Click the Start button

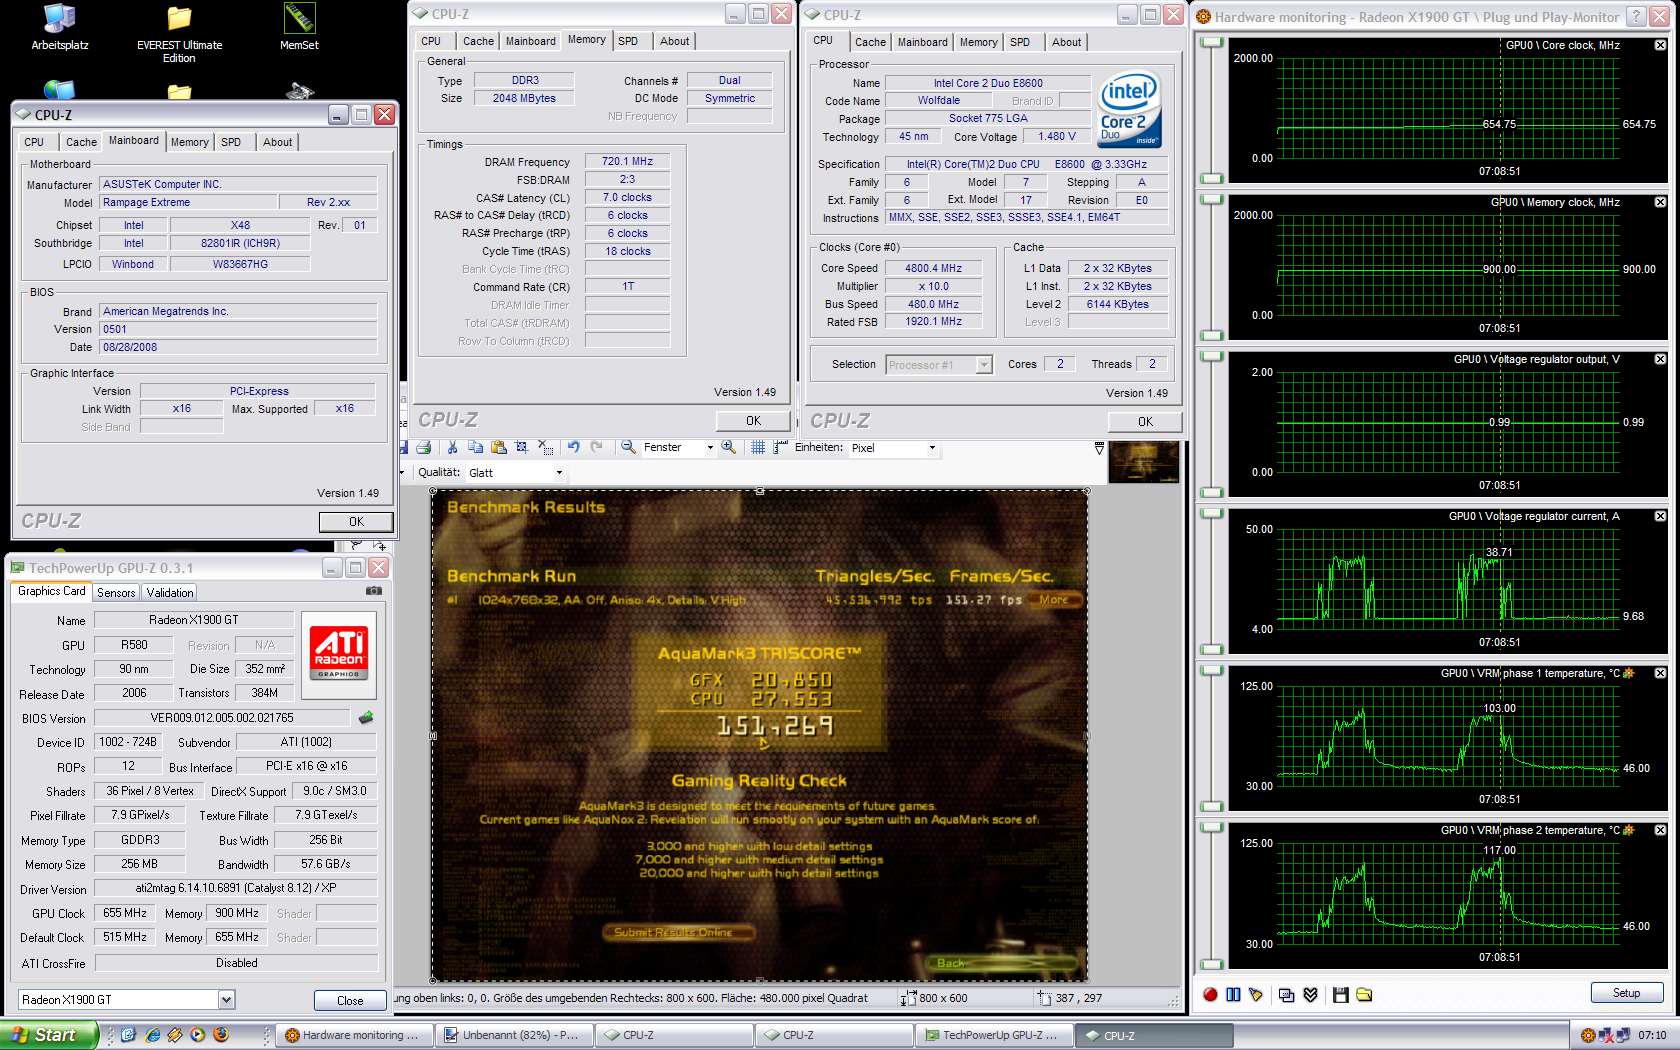pyautogui.click(x=49, y=1035)
